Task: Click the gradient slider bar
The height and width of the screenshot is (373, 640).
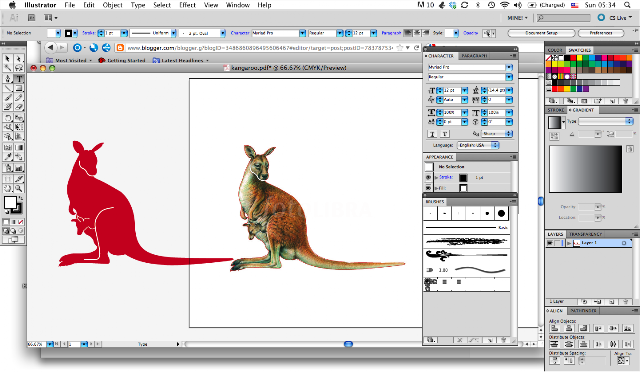Action: coord(585,169)
